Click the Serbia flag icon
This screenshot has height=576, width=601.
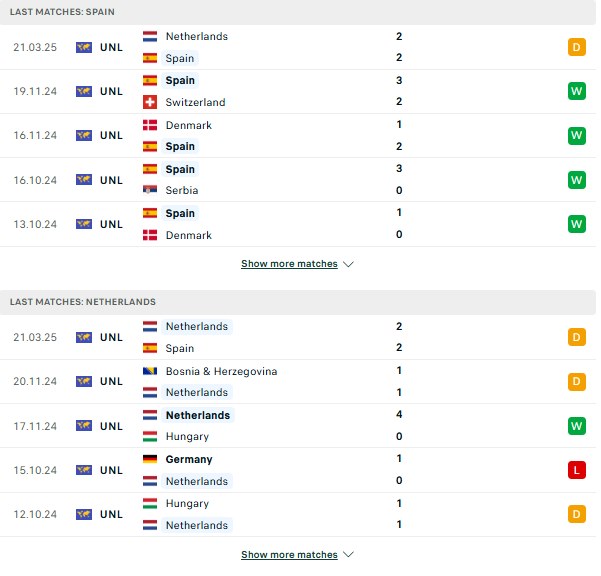[150, 190]
